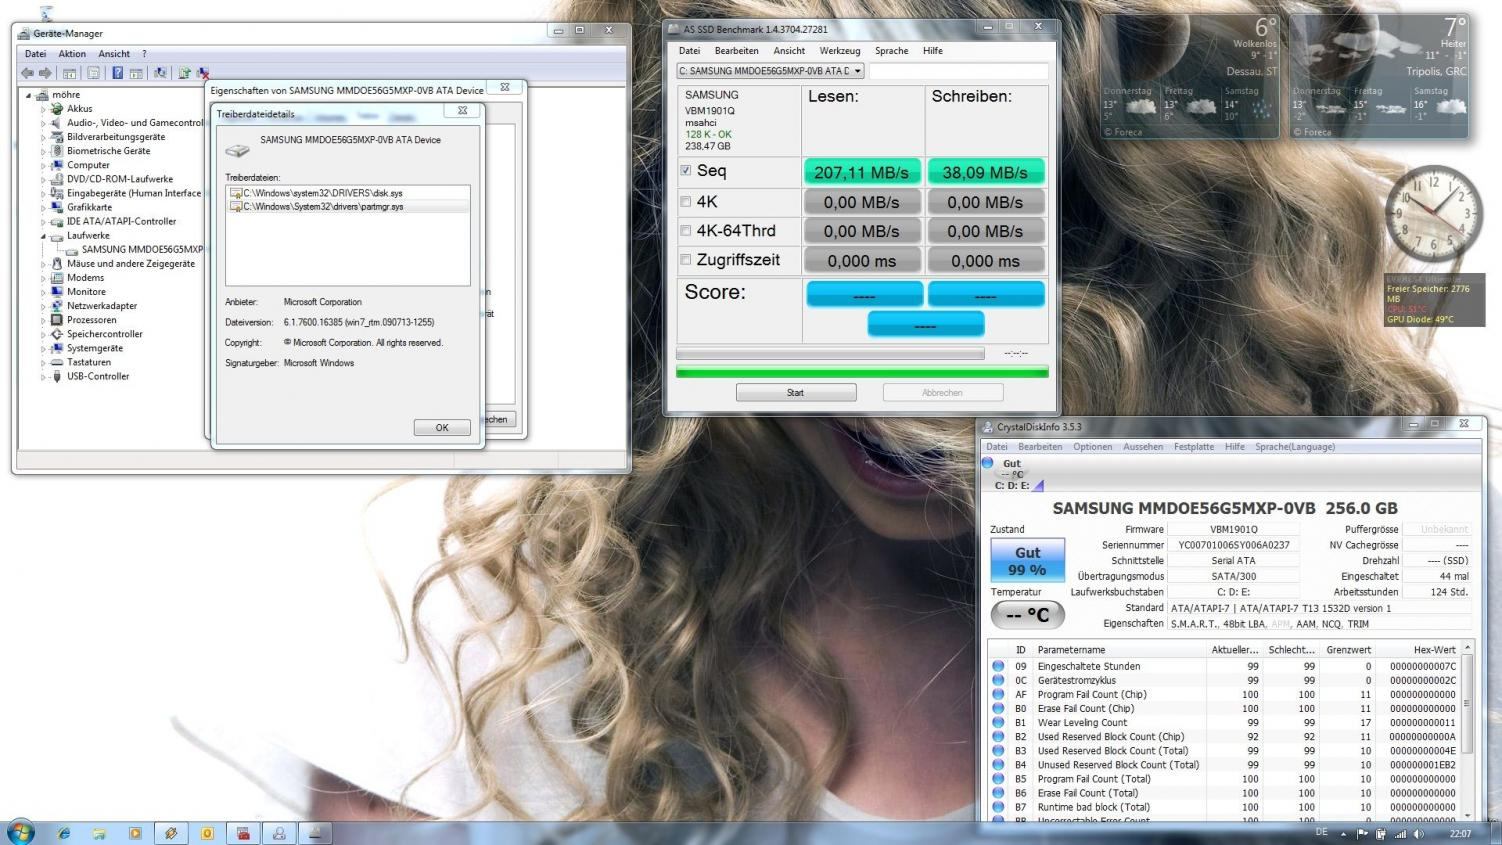This screenshot has height=845, width=1502.
Task: Open drive selector dropdown in AS SSD
Action: pos(858,71)
